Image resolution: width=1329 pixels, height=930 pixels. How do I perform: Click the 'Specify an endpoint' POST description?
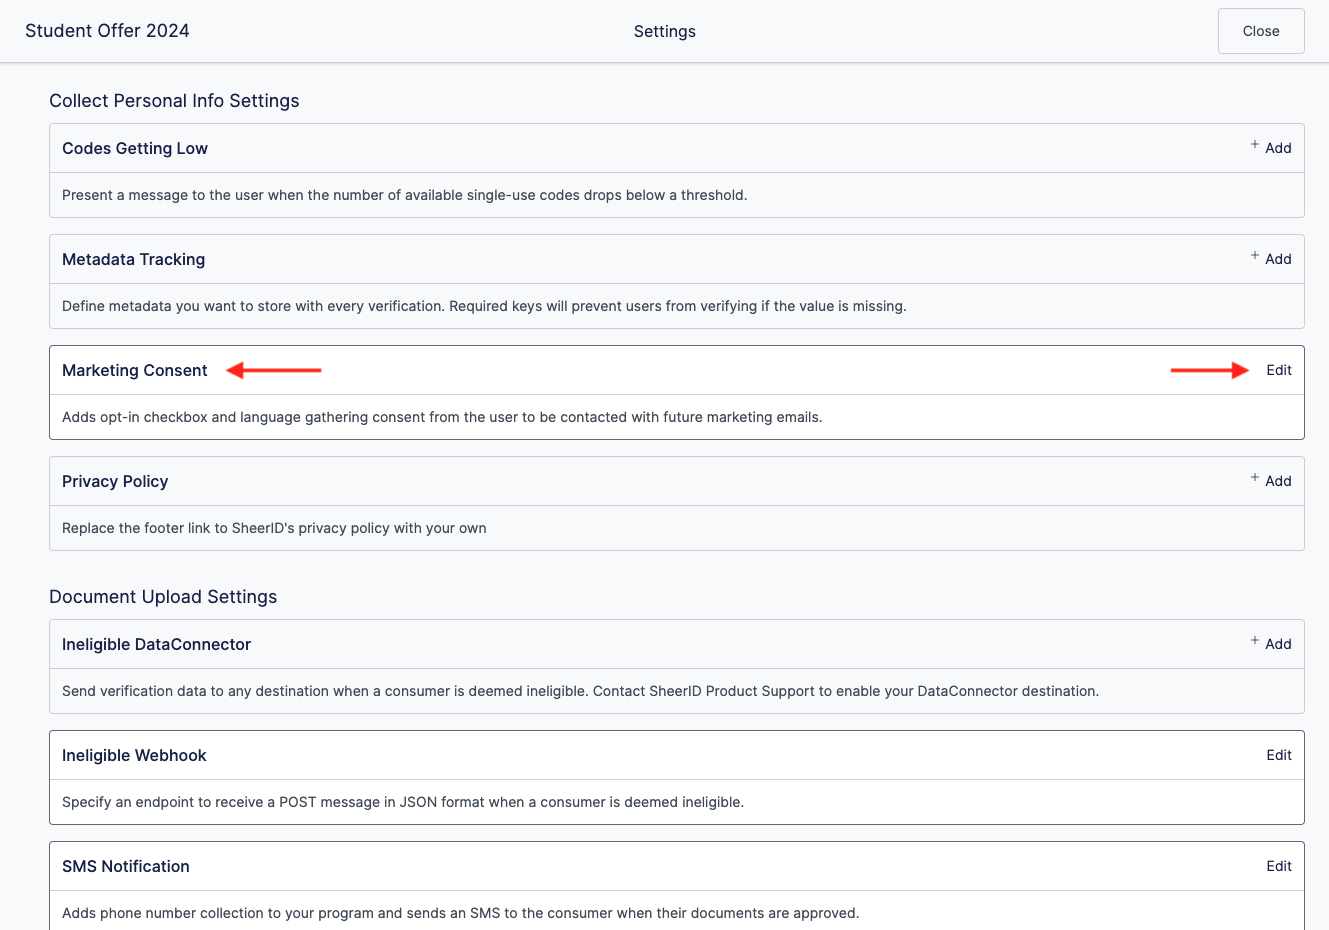[x=403, y=802]
